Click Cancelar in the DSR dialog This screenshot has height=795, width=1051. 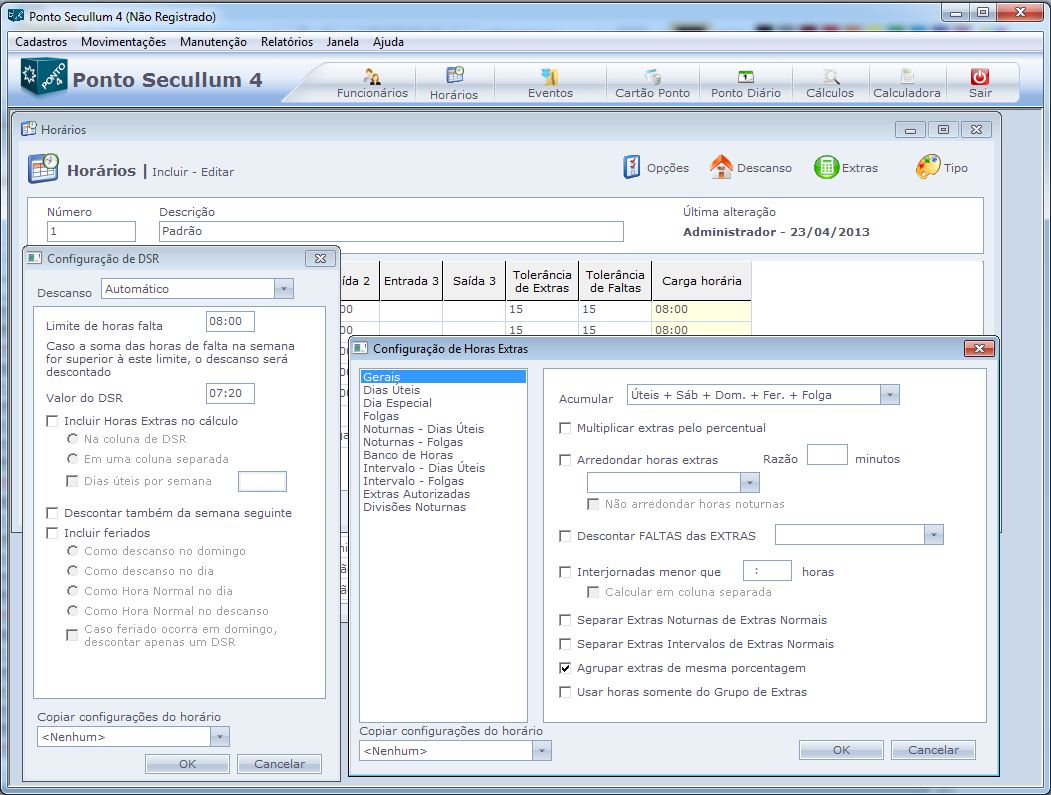[280, 764]
